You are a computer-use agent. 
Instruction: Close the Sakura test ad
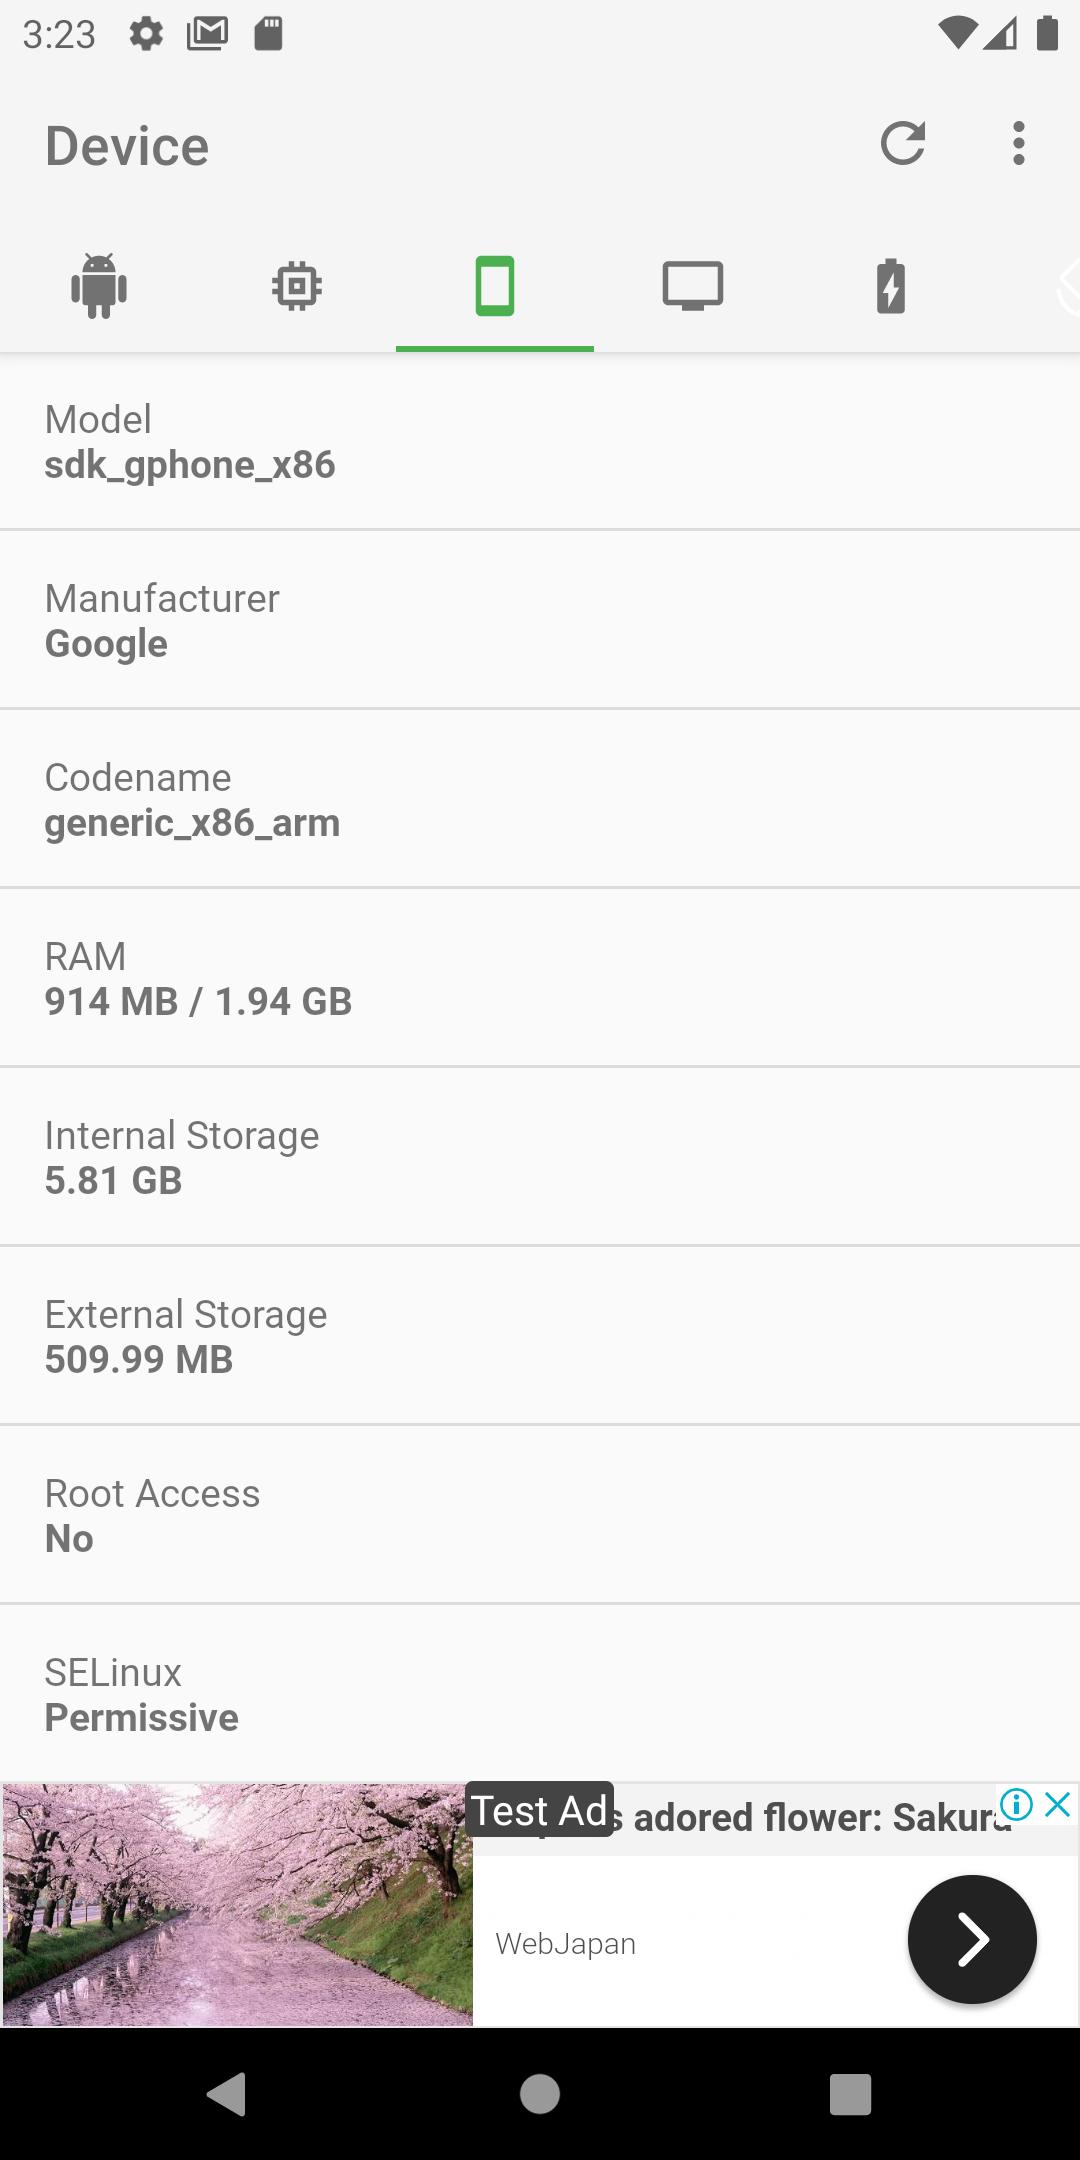point(1058,1805)
